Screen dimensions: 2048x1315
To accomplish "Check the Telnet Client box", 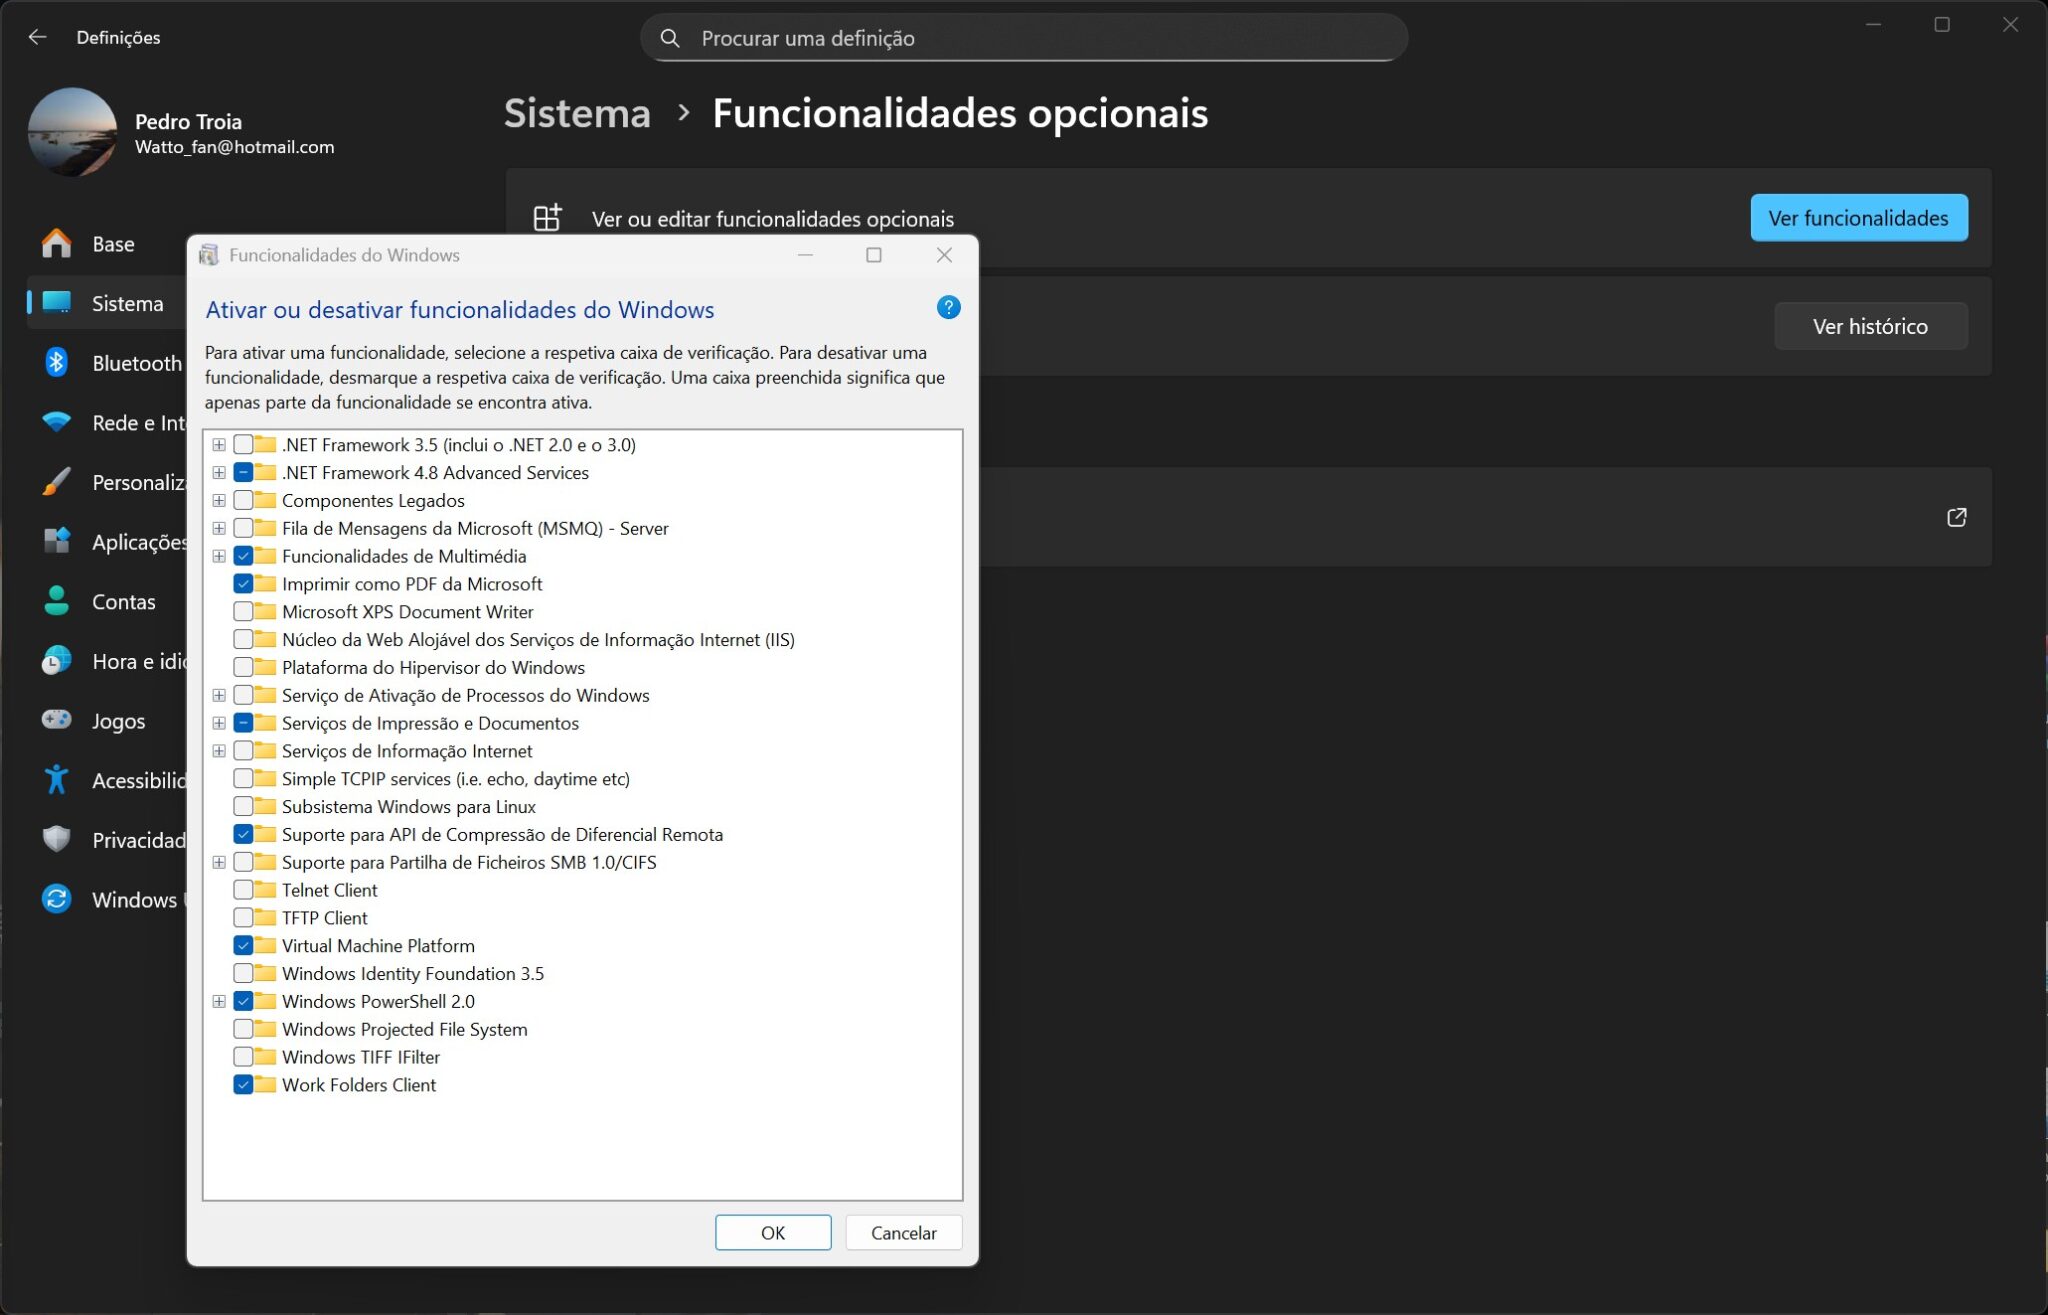I will [243, 890].
